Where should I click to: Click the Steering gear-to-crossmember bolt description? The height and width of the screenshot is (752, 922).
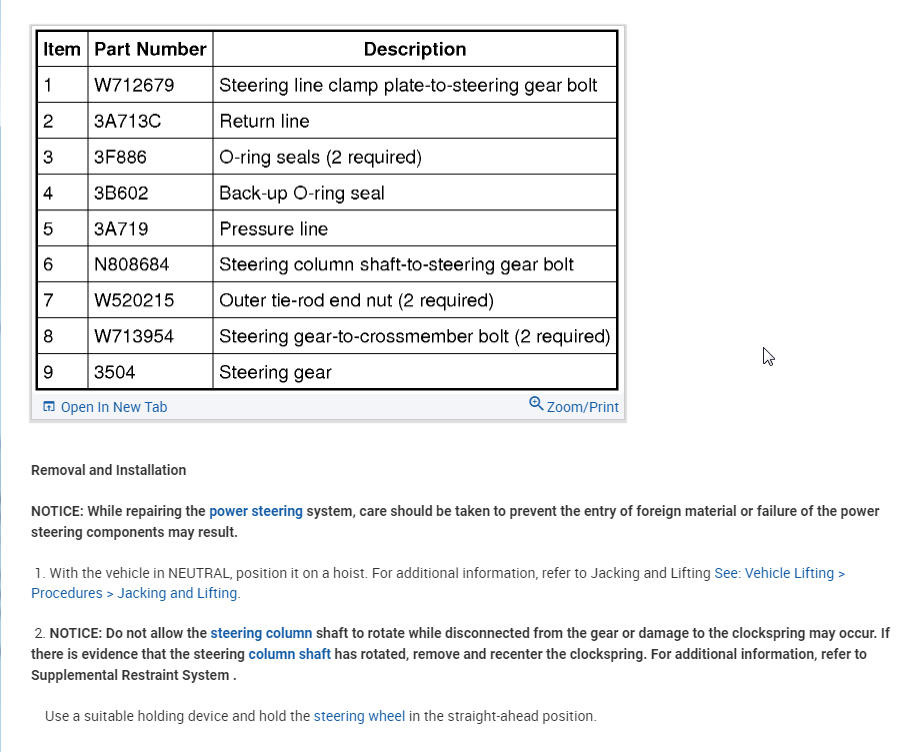point(415,336)
